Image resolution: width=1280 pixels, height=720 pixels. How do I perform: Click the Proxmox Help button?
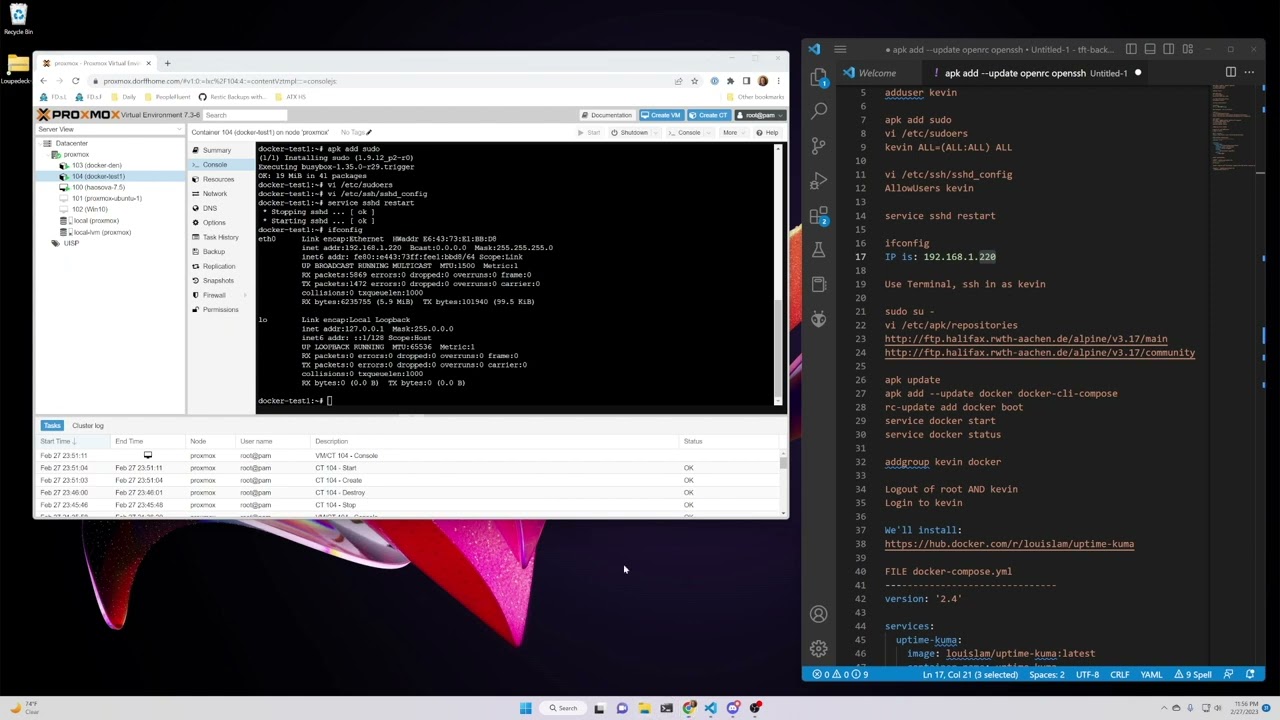[768, 133]
